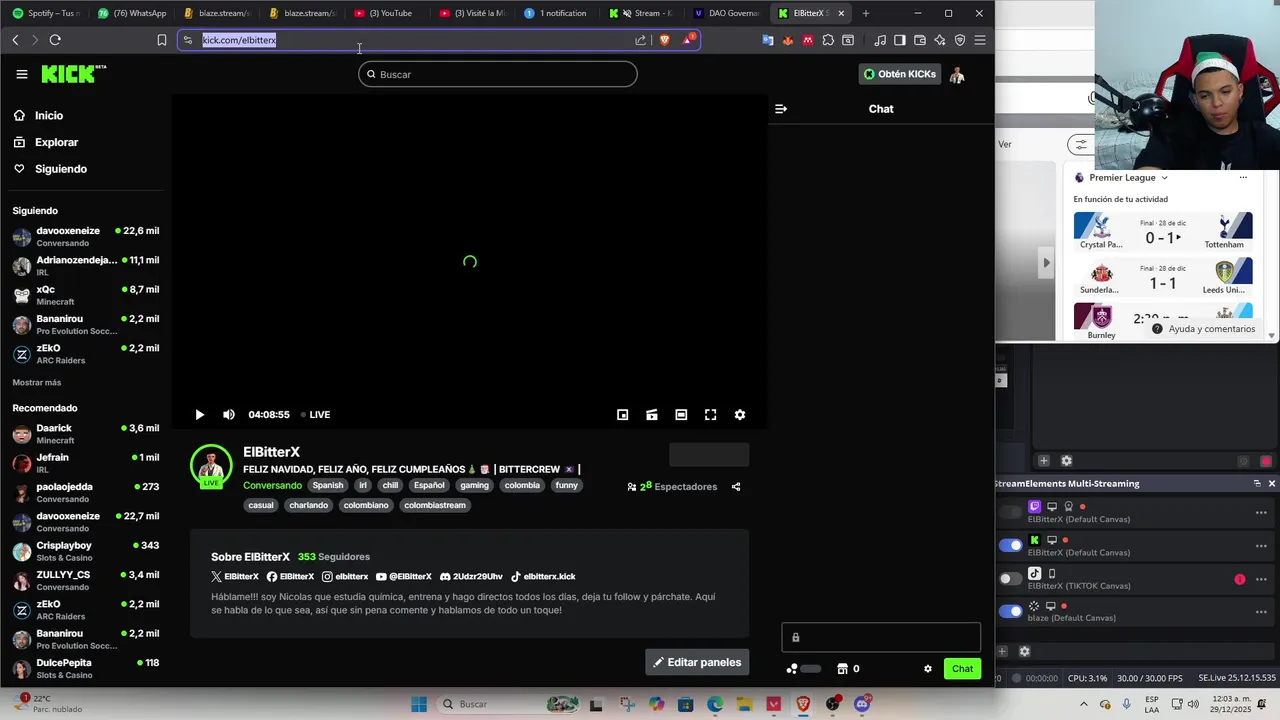Open more options for blaze destination
This screenshot has height=720, width=1280.
coord(1261,611)
